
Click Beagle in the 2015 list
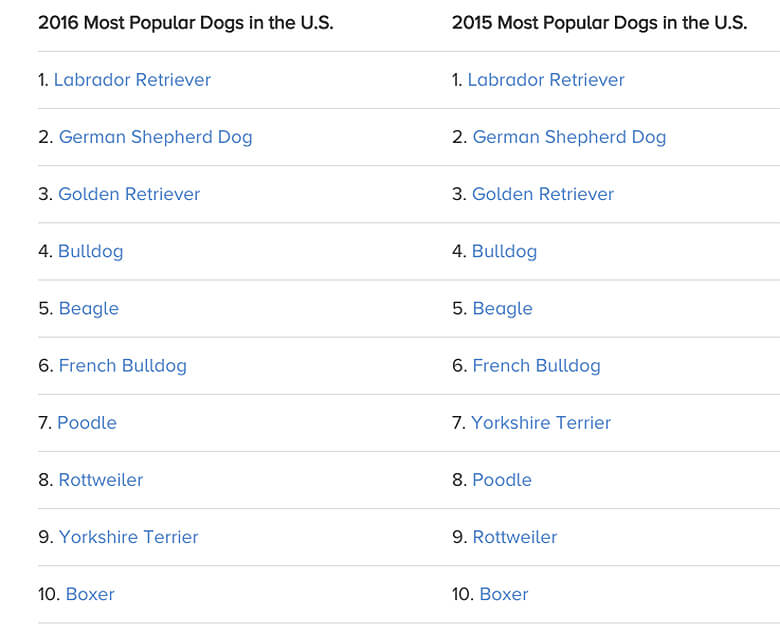pos(502,309)
